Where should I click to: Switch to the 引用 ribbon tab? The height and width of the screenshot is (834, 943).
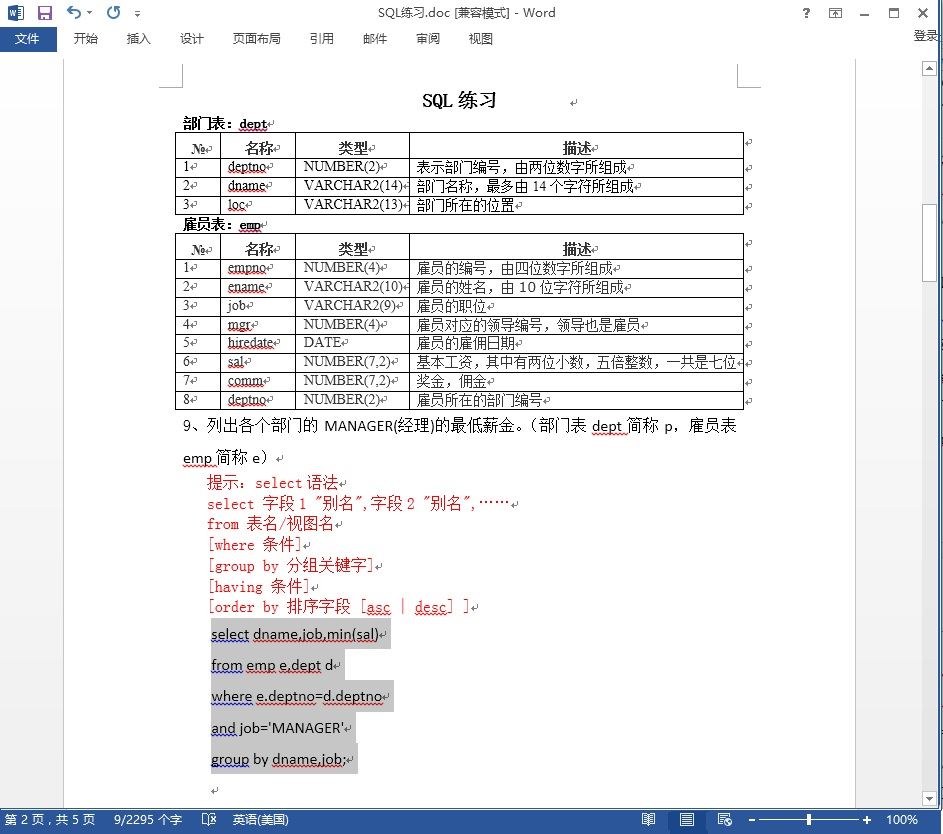(x=322, y=39)
